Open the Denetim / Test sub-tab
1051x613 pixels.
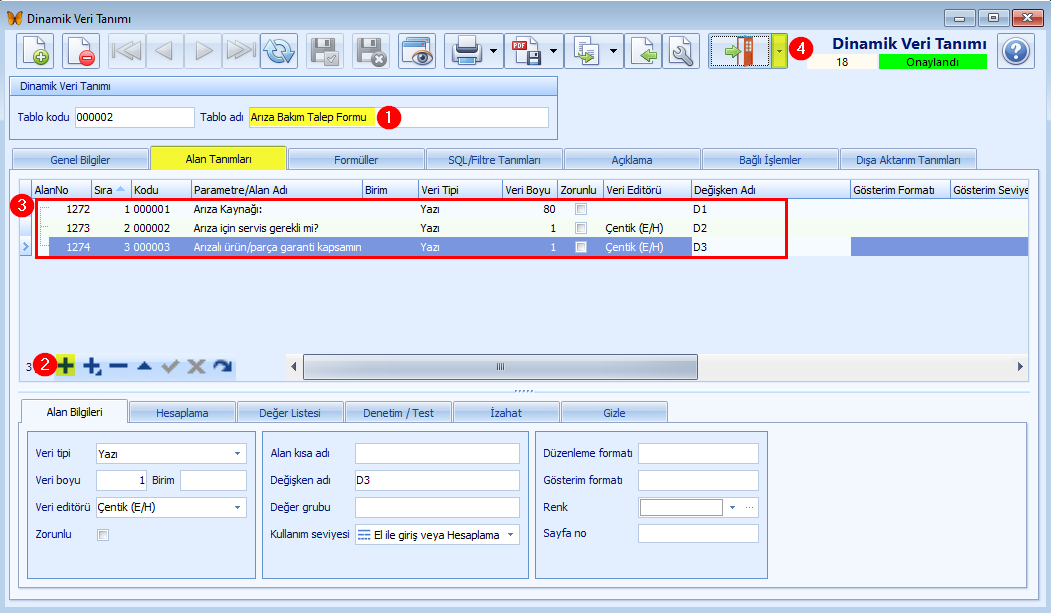coord(398,413)
